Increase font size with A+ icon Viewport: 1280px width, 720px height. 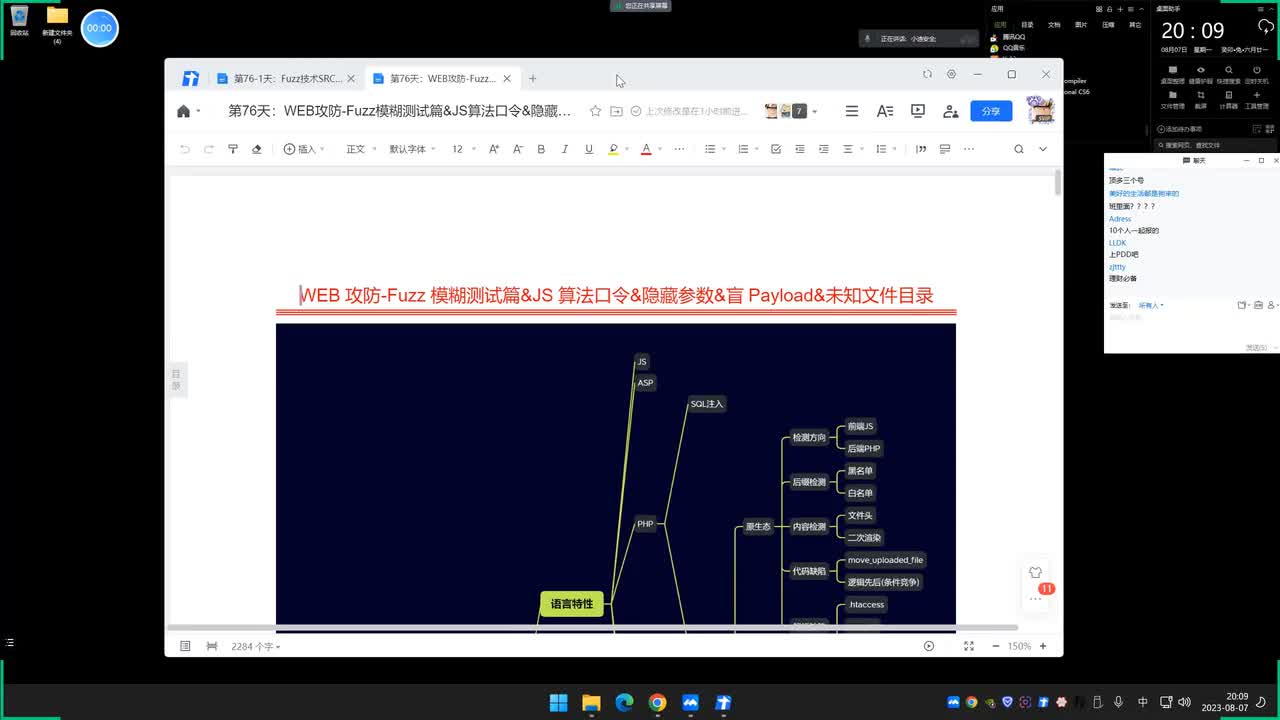(x=494, y=149)
